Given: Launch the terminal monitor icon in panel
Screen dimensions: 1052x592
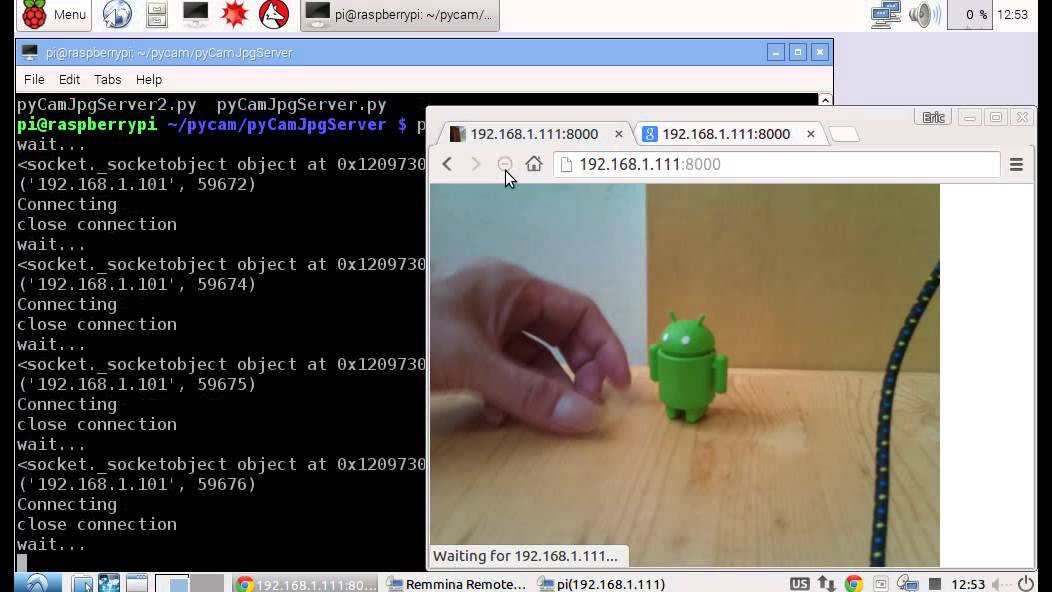Looking at the screenshot, I should click(195, 15).
